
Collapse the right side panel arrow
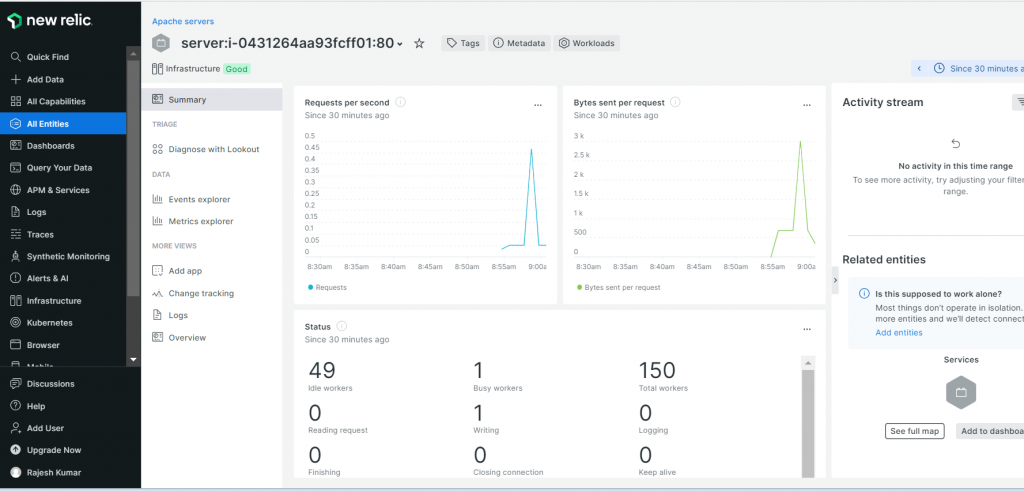point(835,283)
